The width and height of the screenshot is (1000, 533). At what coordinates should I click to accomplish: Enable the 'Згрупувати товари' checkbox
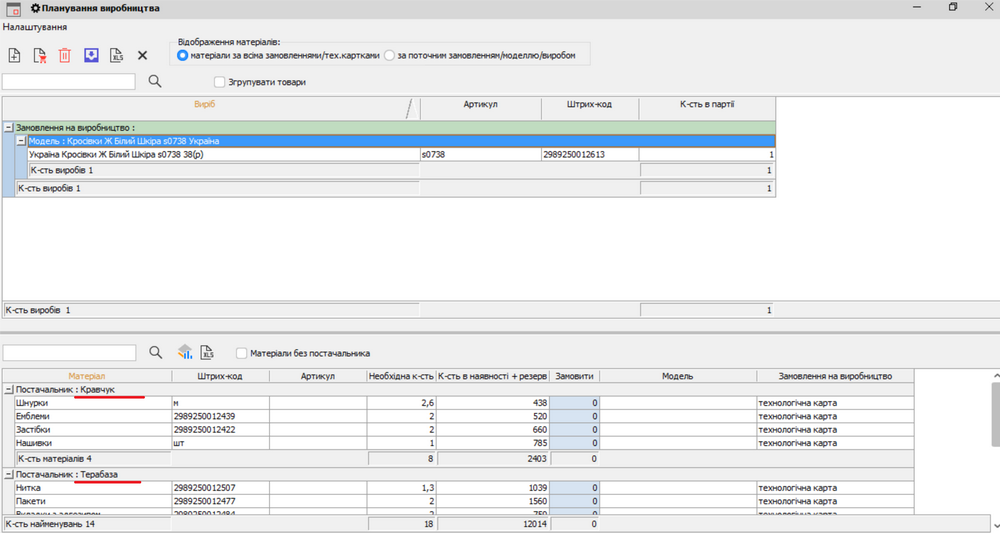pos(219,82)
